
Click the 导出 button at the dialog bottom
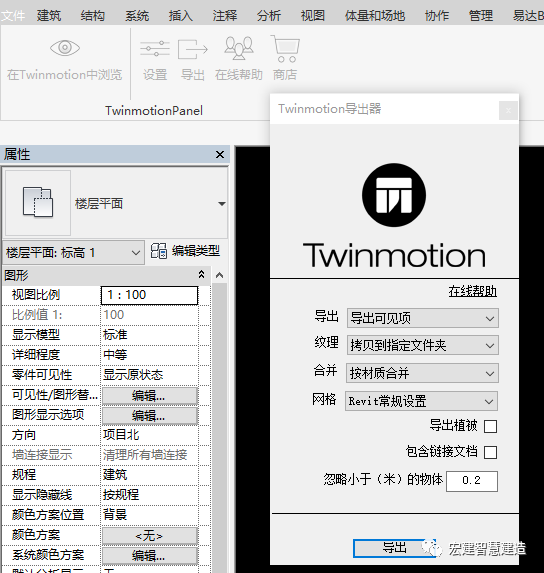[394, 548]
